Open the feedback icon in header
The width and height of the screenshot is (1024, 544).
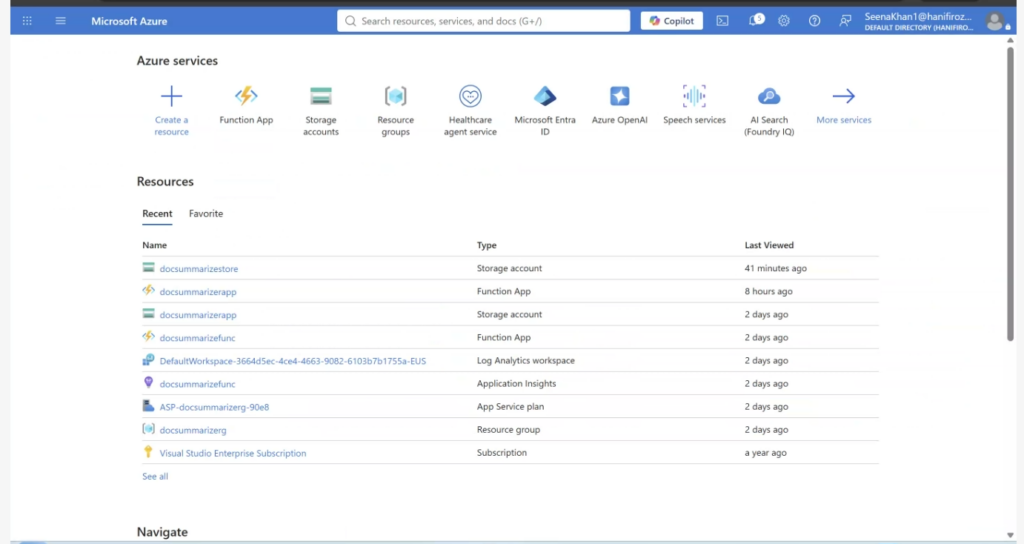[x=845, y=21]
